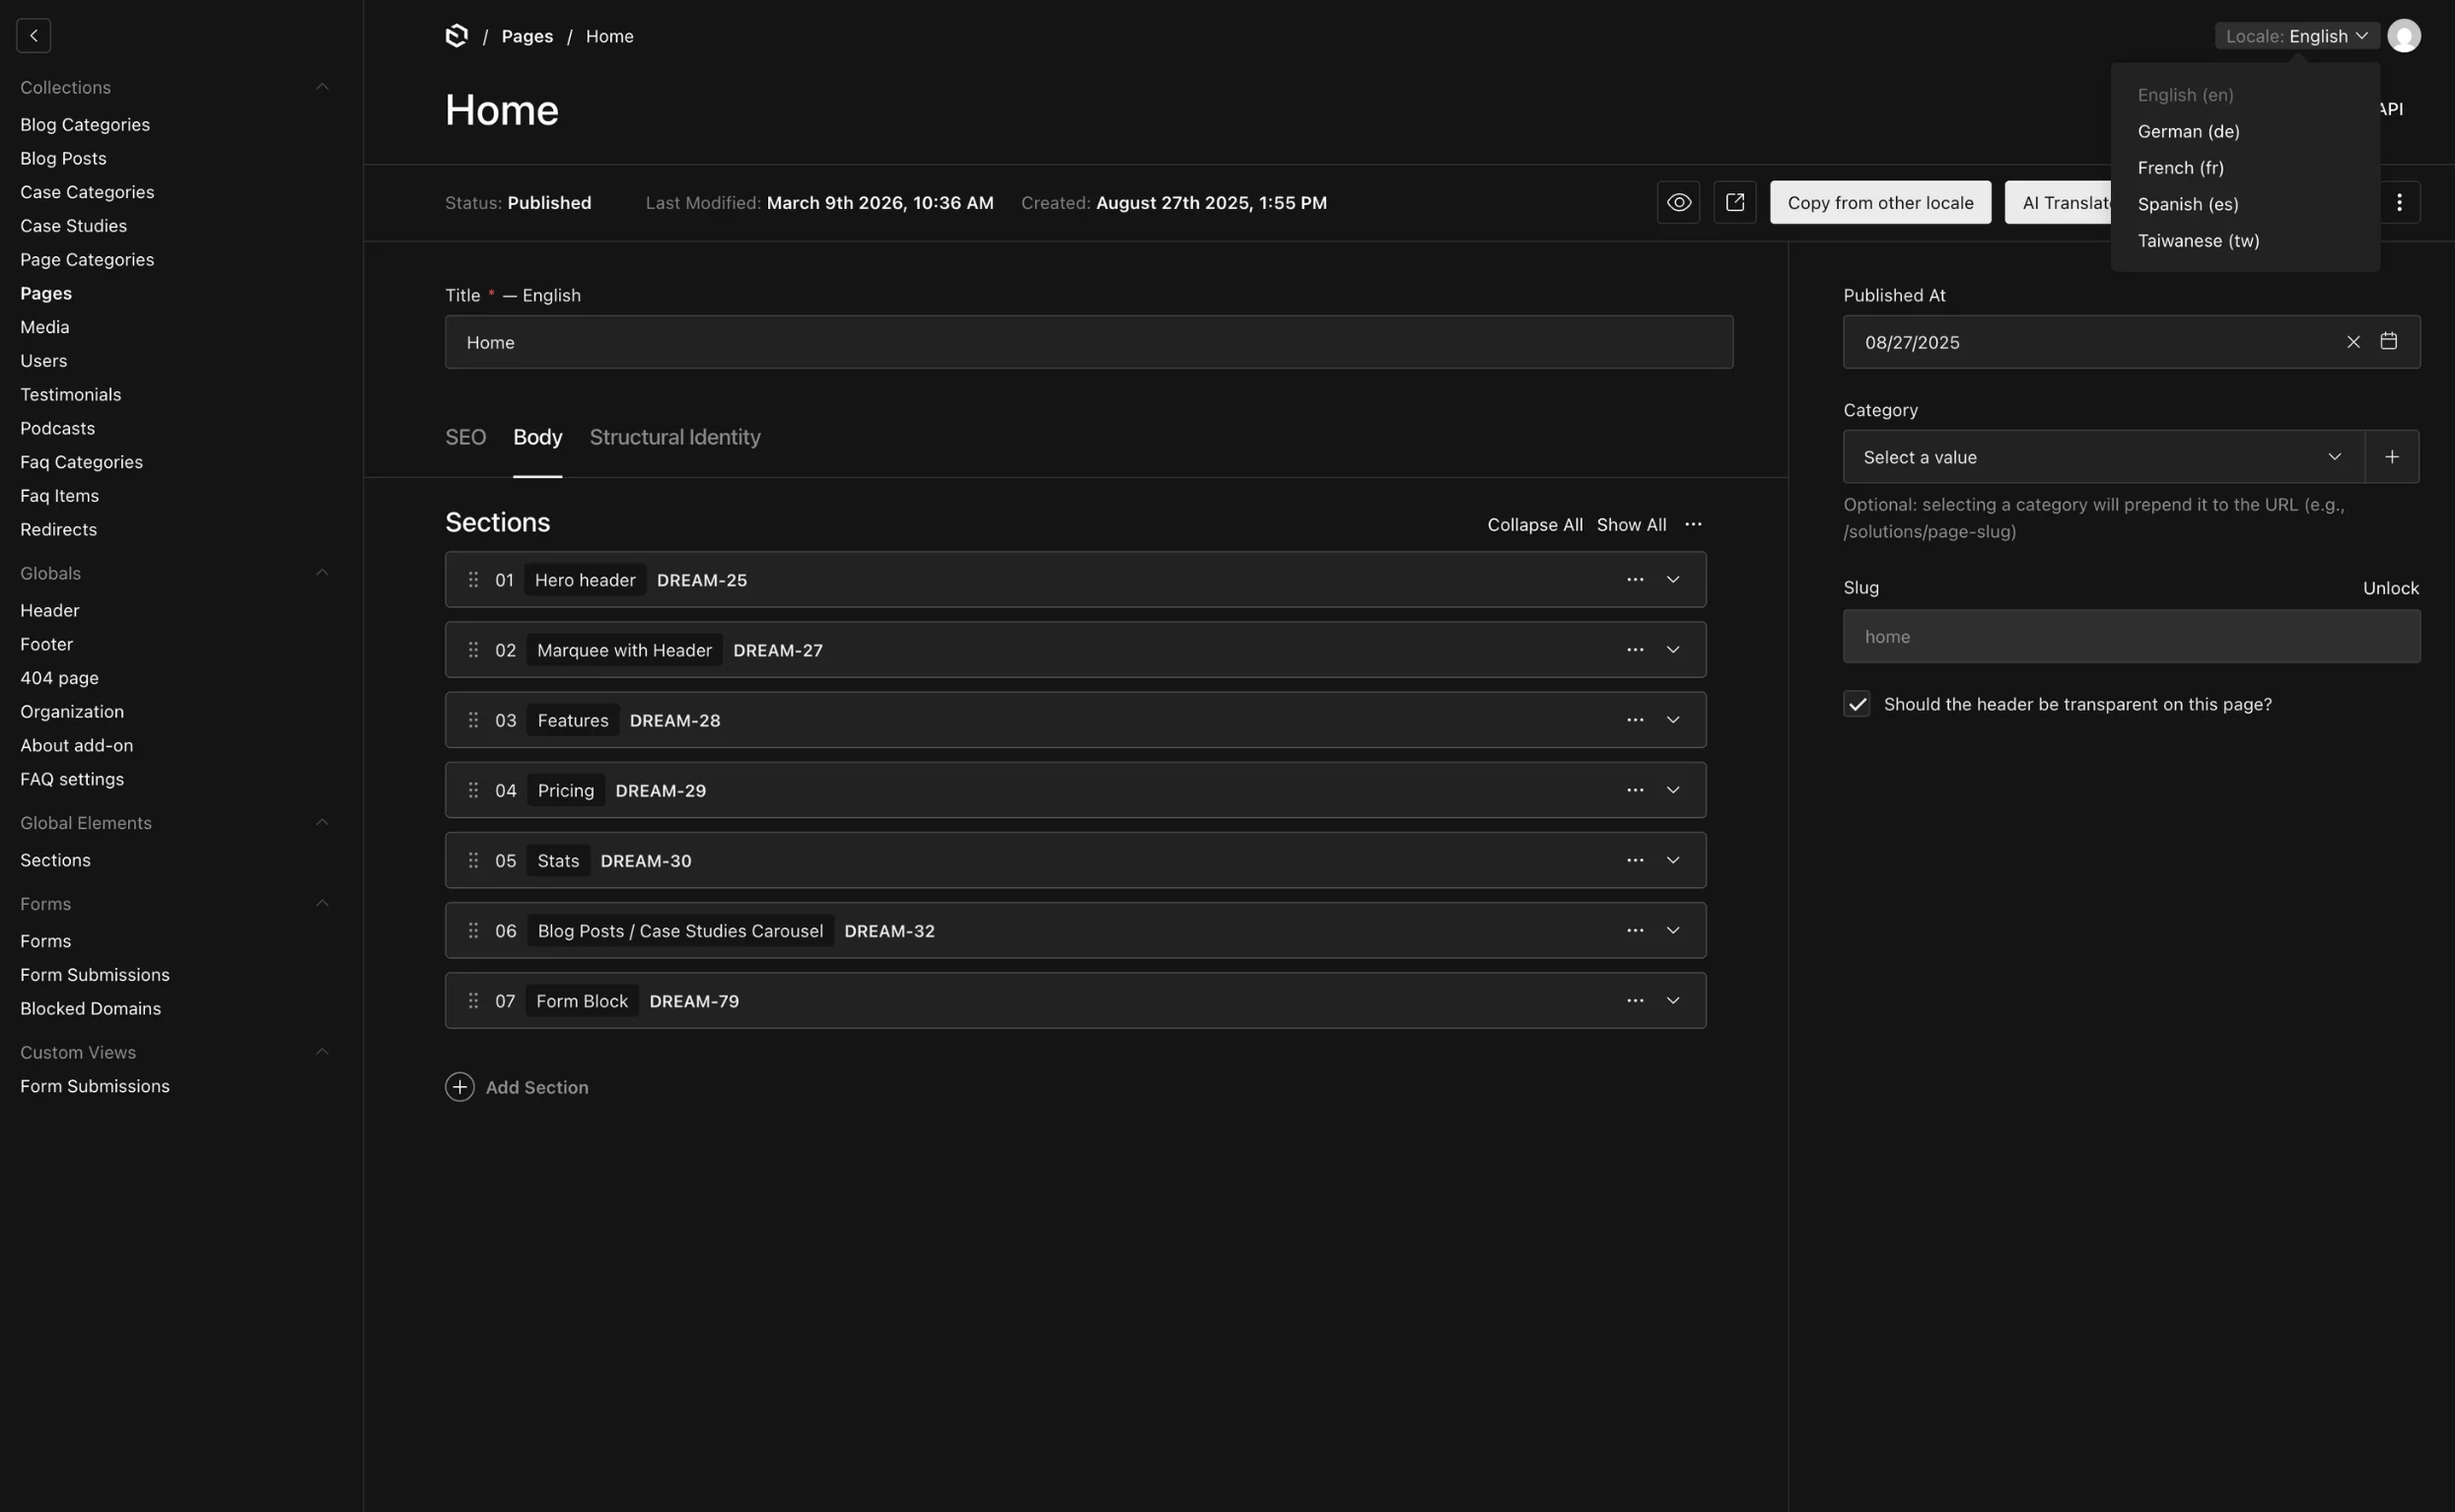This screenshot has height=1512, width=2455.
Task: Click Collapse All sections
Action: [x=1534, y=525]
